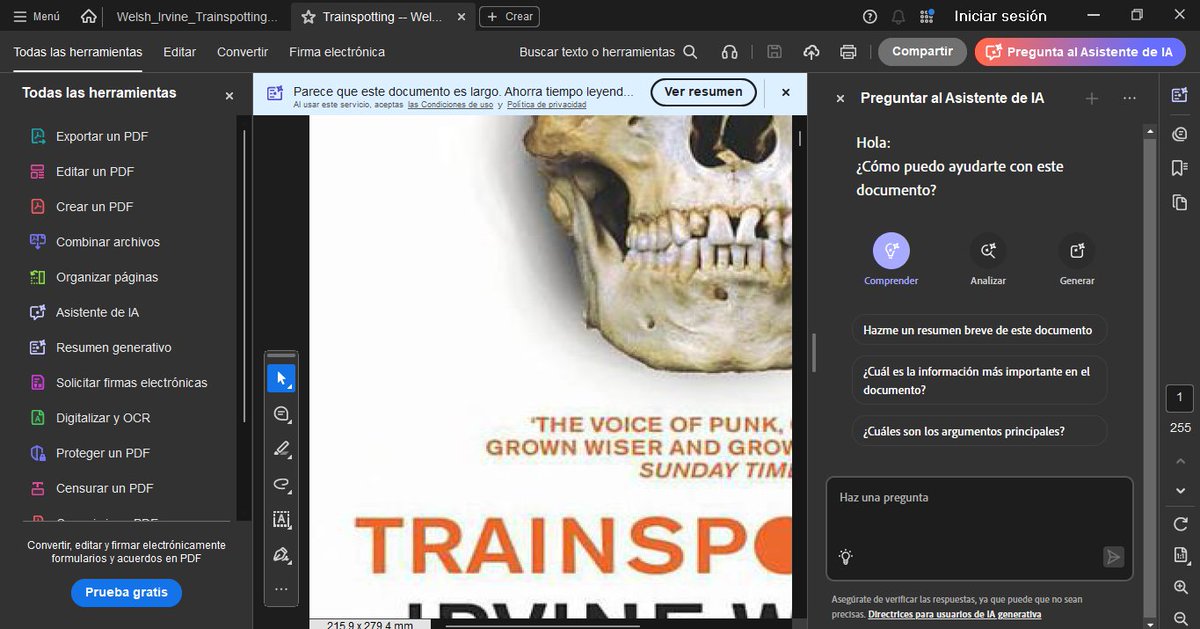Select the freehand draw loop tool
The image size is (1200, 629).
(x=281, y=484)
